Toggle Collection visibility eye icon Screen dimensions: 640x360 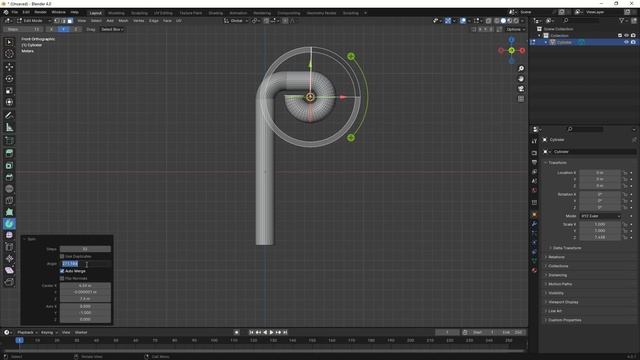626,36
